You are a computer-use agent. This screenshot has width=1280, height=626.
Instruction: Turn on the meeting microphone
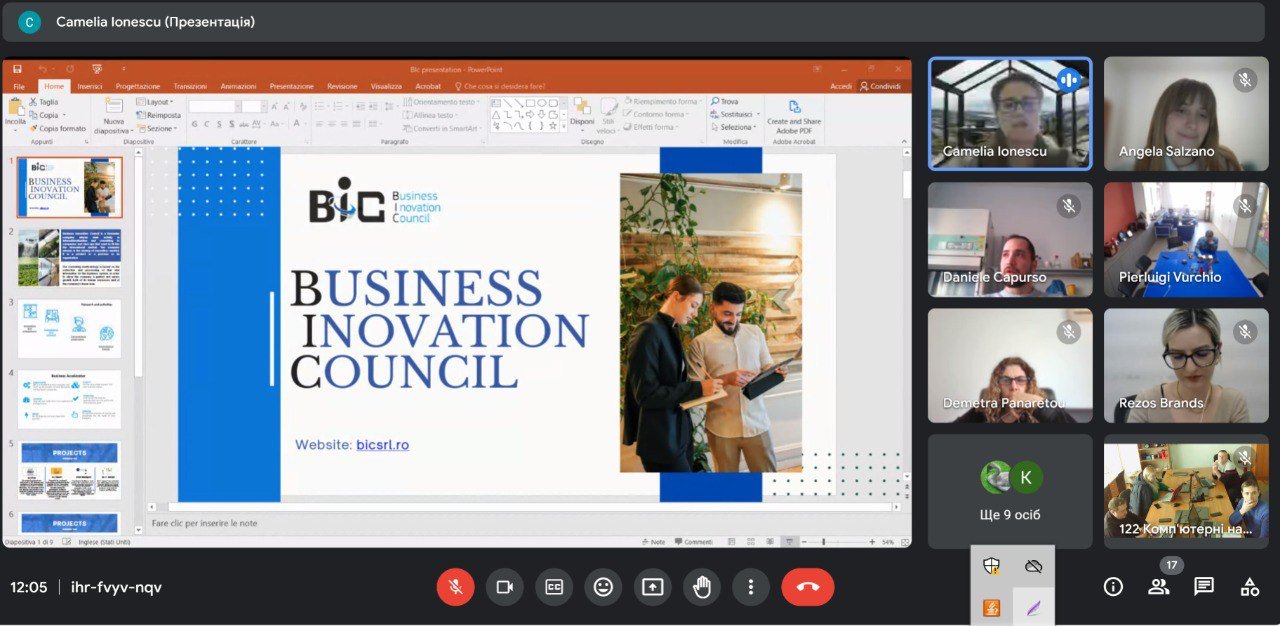click(x=455, y=587)
